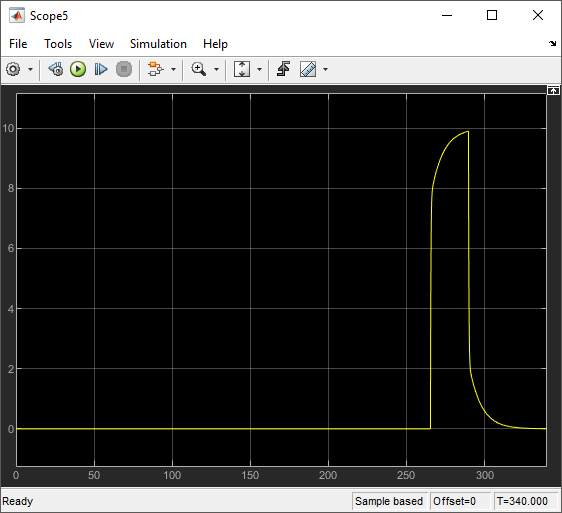Image resolution: width=562 pixels, height=513 pixels.
Task: Click the Step Back playback icon
Action: [x=56, y=69]
